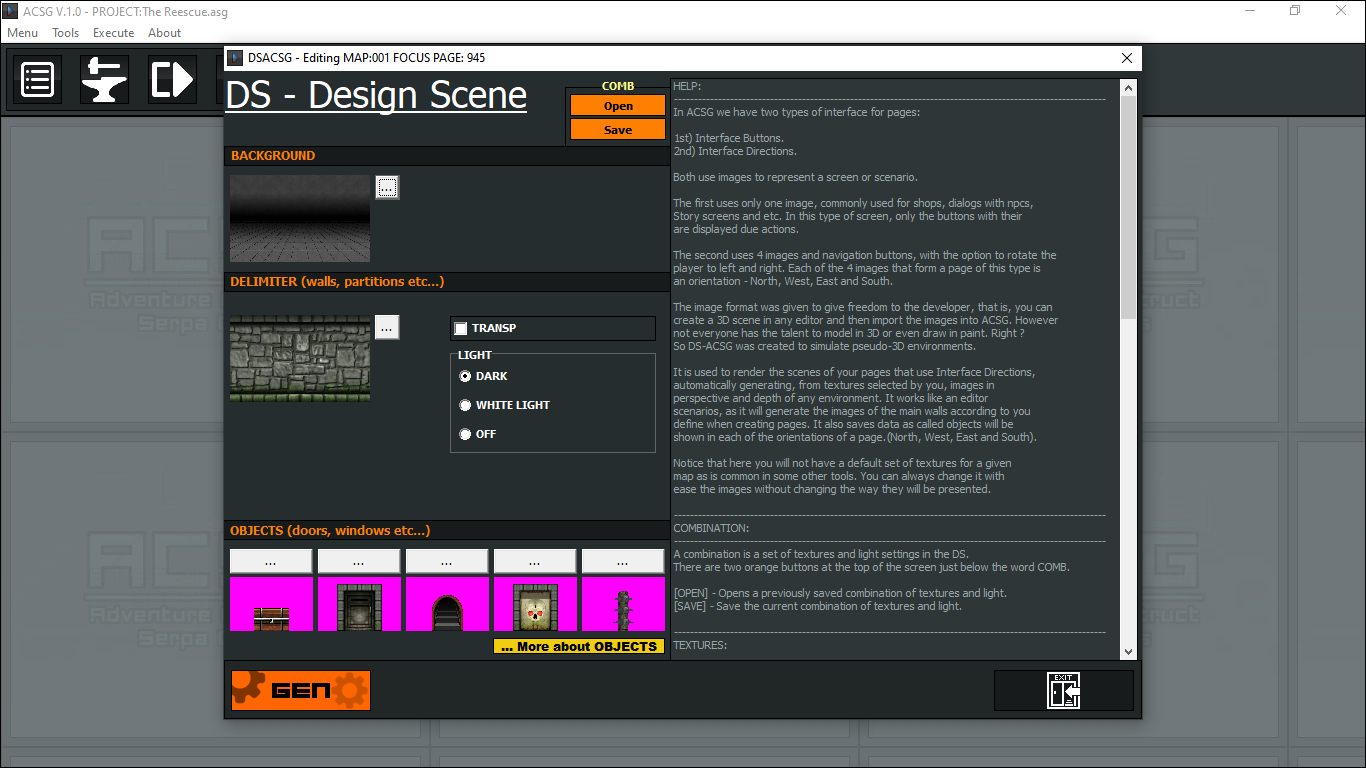This screenshot has height=768, width=1366.
Task: Open the Tools menu
Action: (x=66, y=33)
